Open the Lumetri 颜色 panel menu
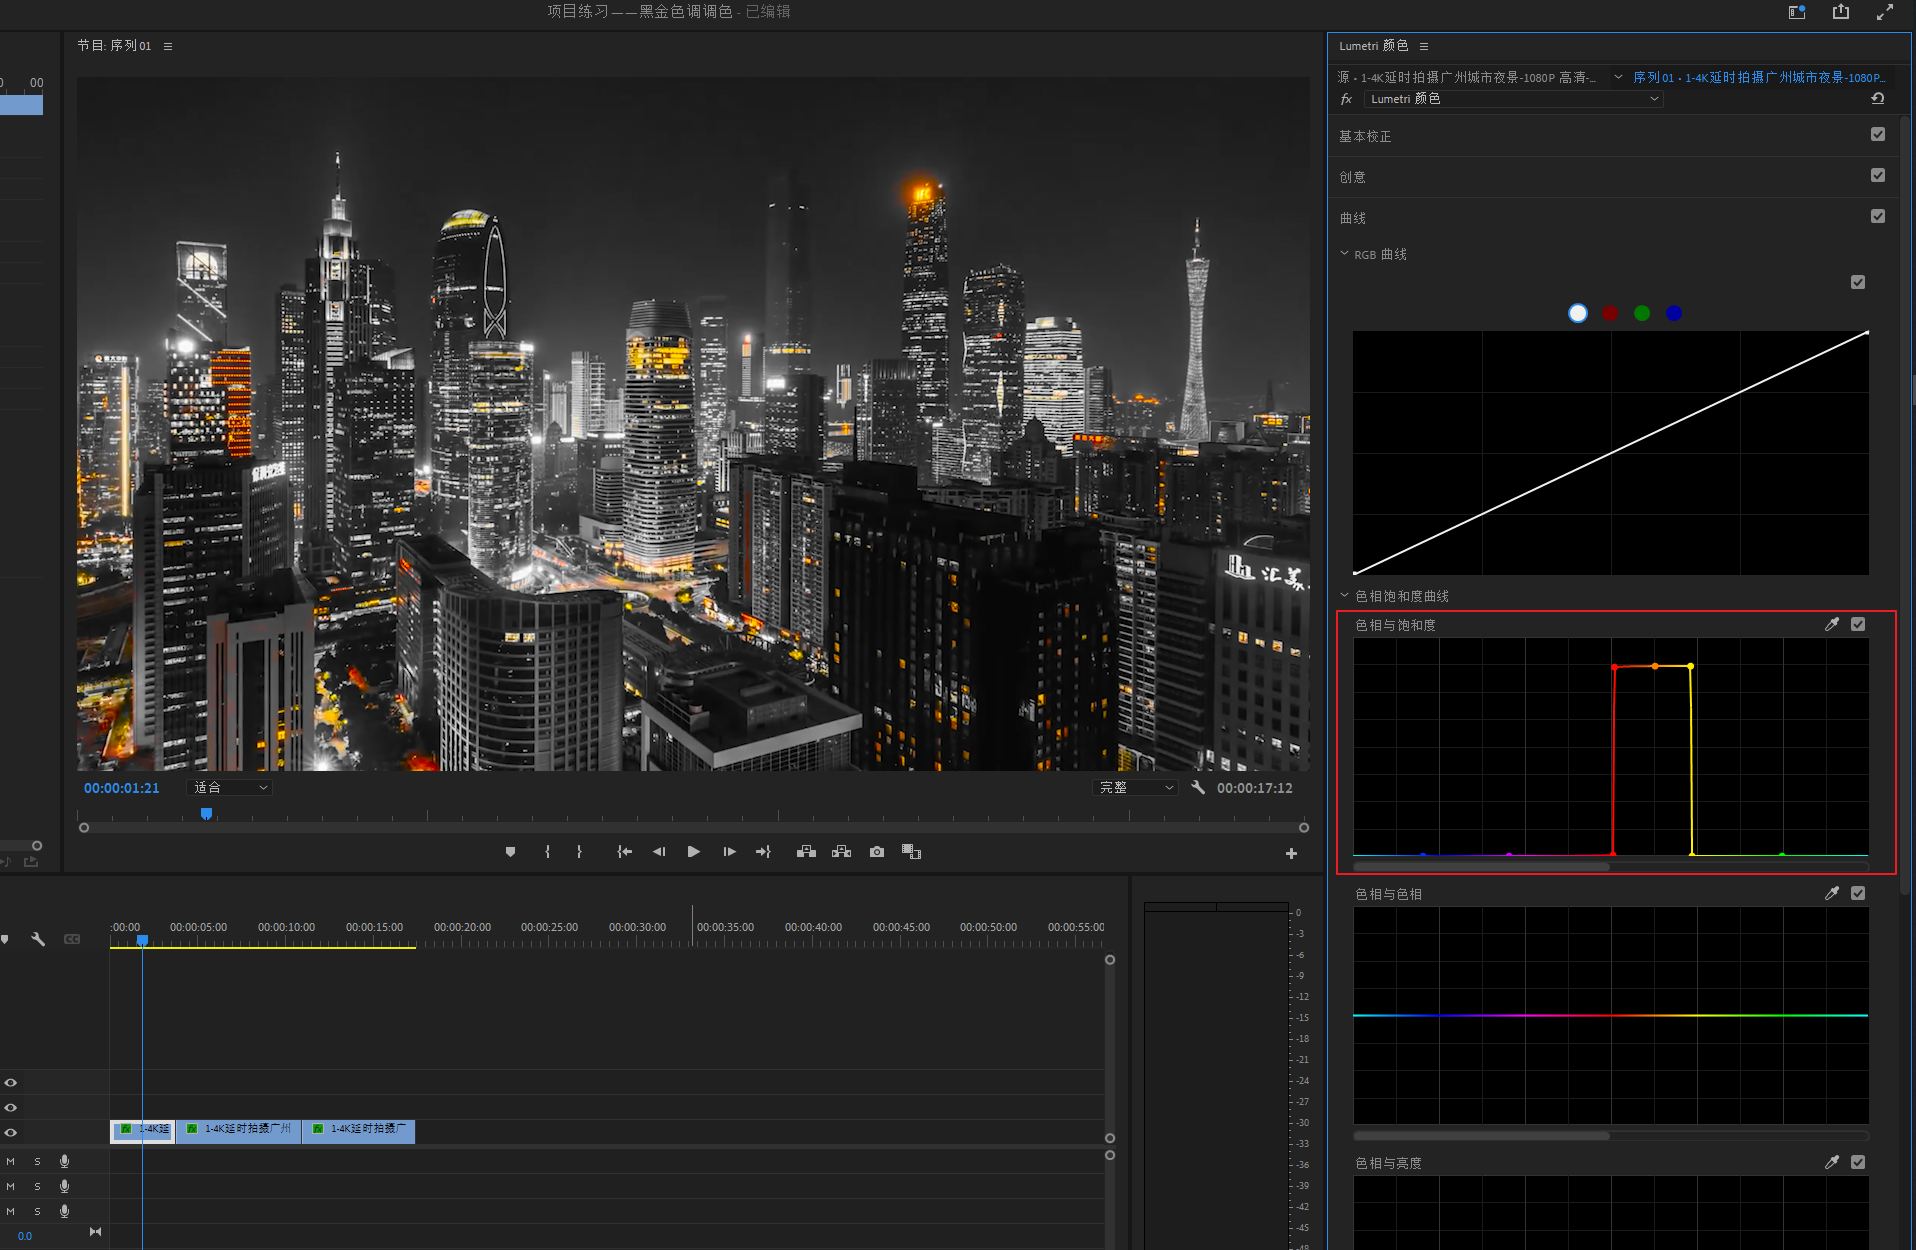The image size is (1916, 1250). [1424, 46]
